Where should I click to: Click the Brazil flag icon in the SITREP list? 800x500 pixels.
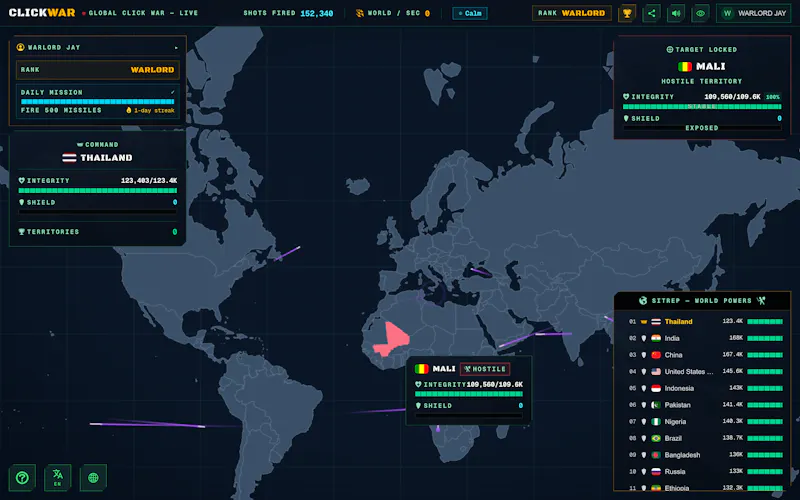(x=656, y=438)
